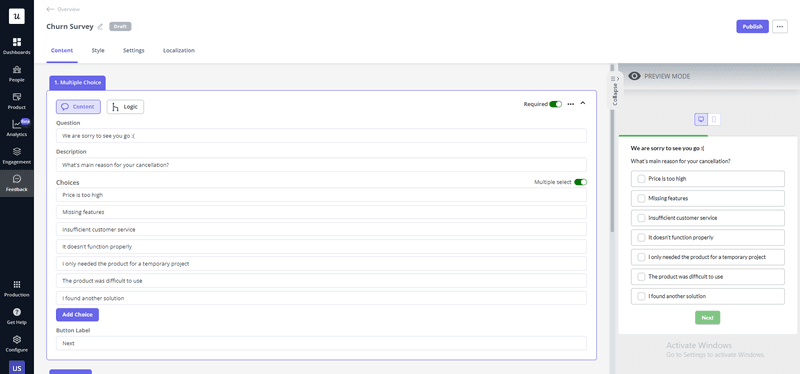Open the question's three-dot options menu

coord(571,104)
